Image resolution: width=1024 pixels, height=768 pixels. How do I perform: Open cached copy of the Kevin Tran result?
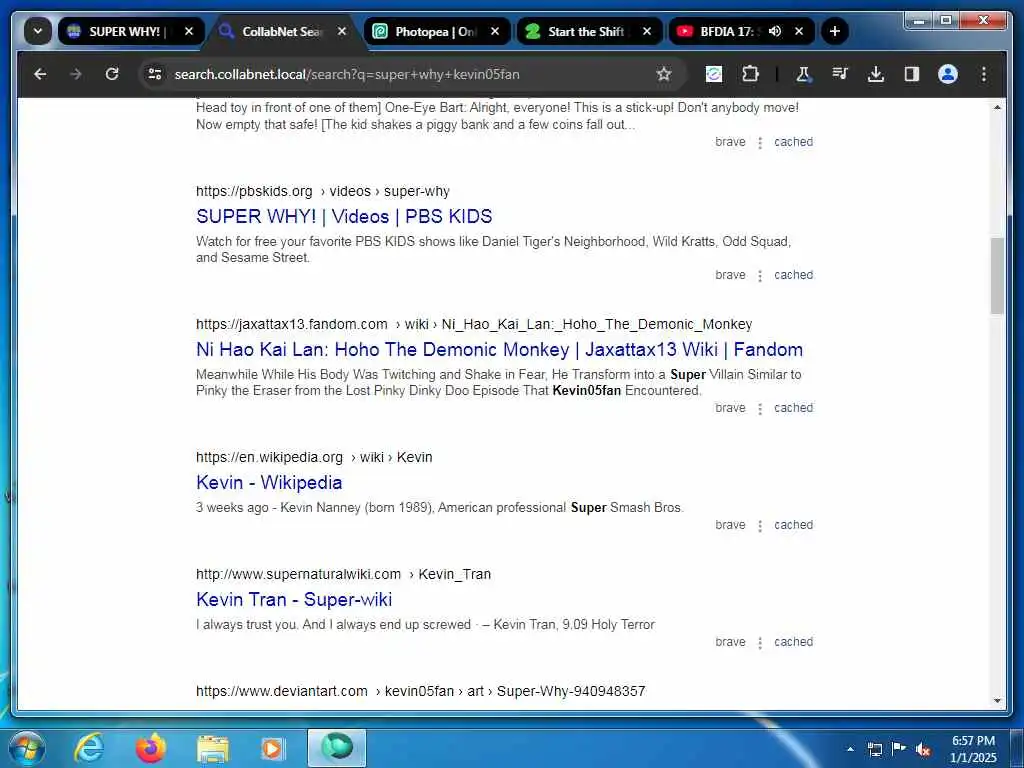pos(793,642)
